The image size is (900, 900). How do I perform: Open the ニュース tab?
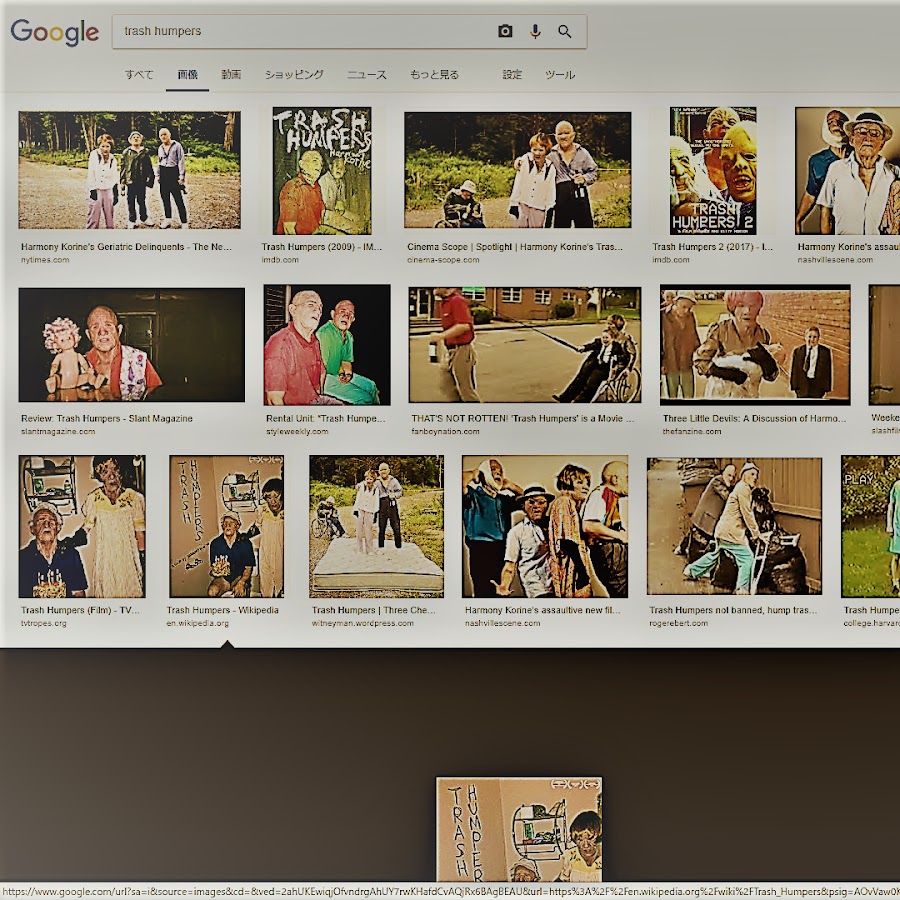click(367, 74)
